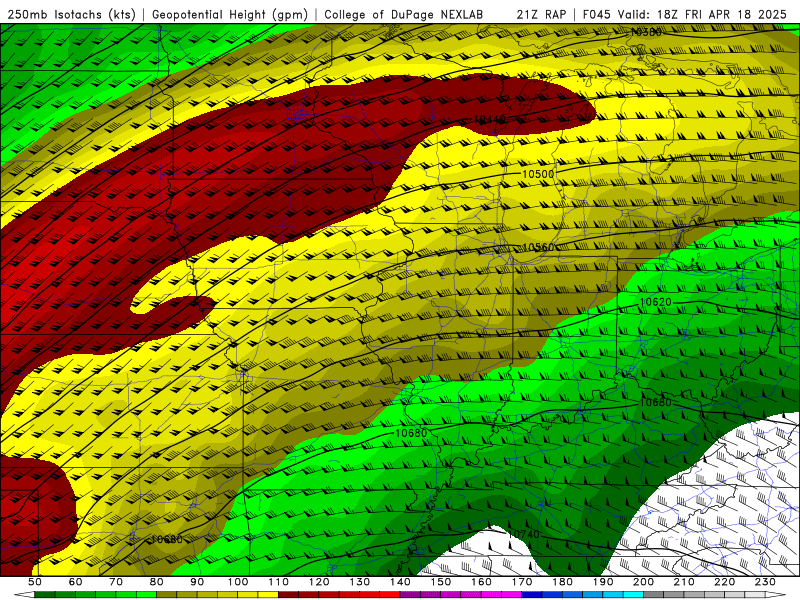Click the "College of DuPage NEXLAB" label

tap(404, 15)
